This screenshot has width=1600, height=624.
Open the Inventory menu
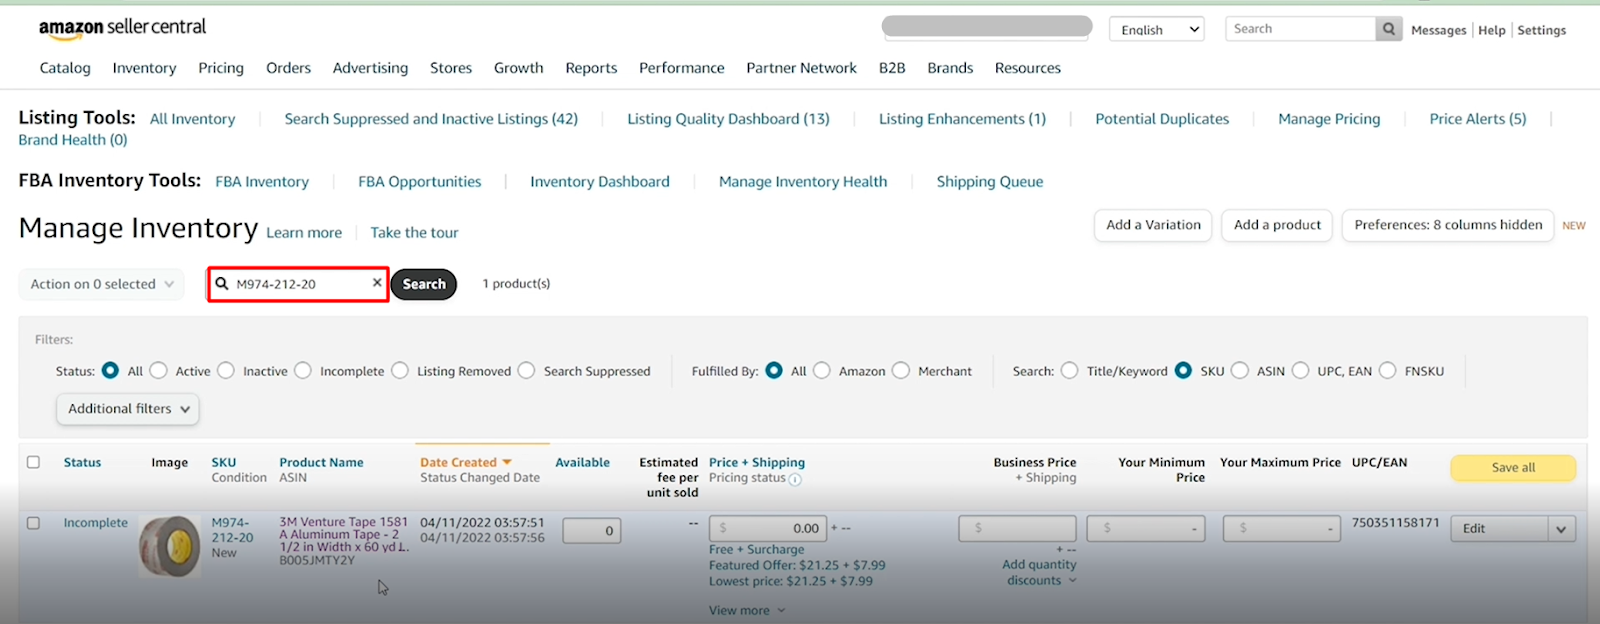pos(144,68)
